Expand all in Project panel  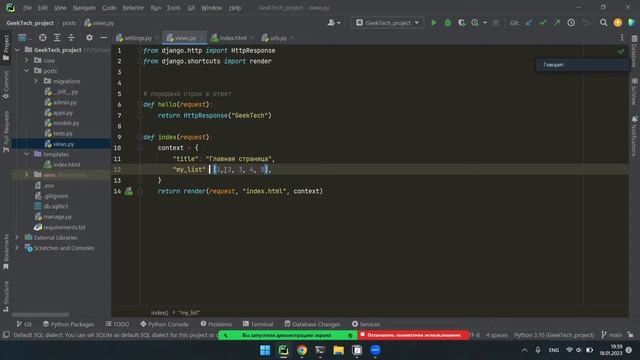pos(57,38)
